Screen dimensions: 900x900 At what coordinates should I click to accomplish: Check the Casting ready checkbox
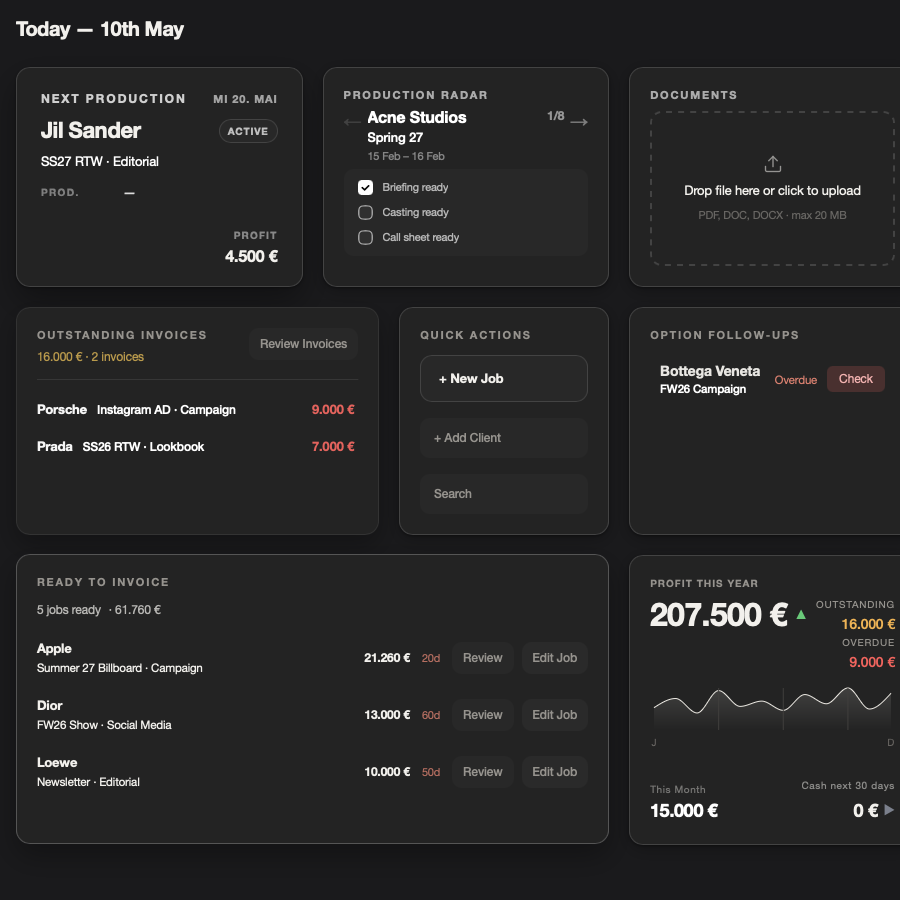[x=365, y=212]
